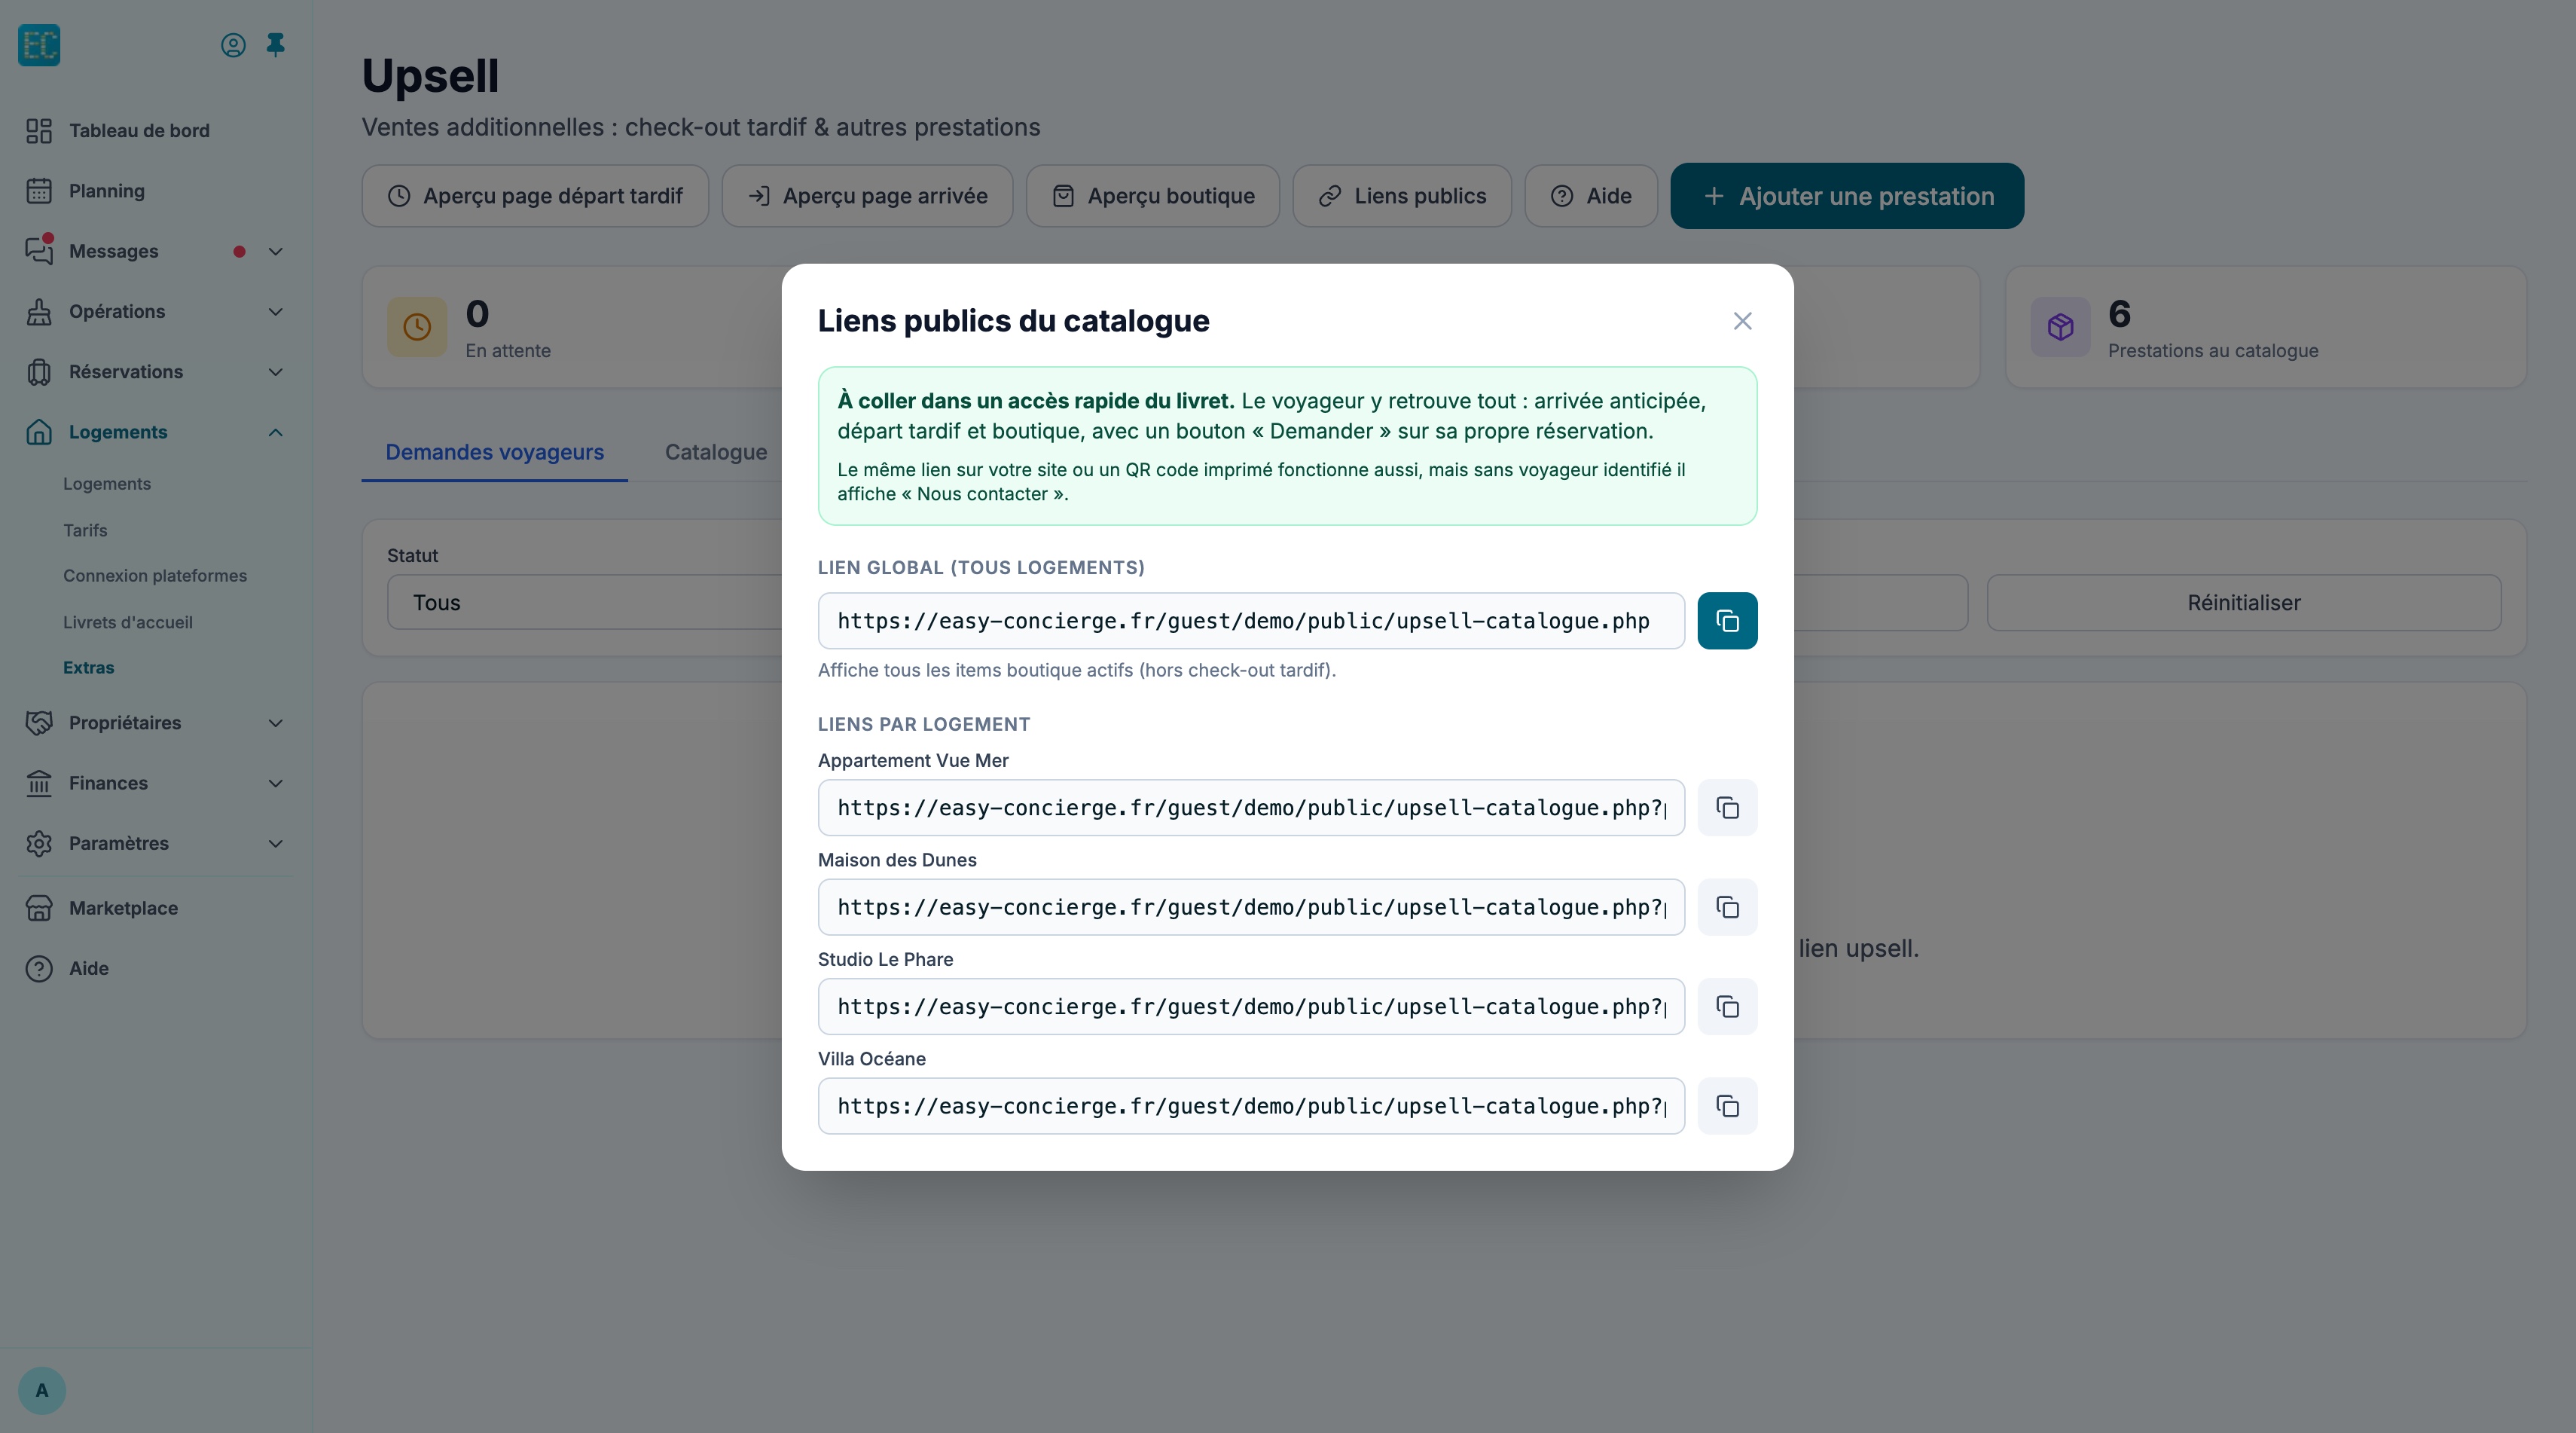Select Extras in the sidebar

pyautogui.click(x=89, y=668)
